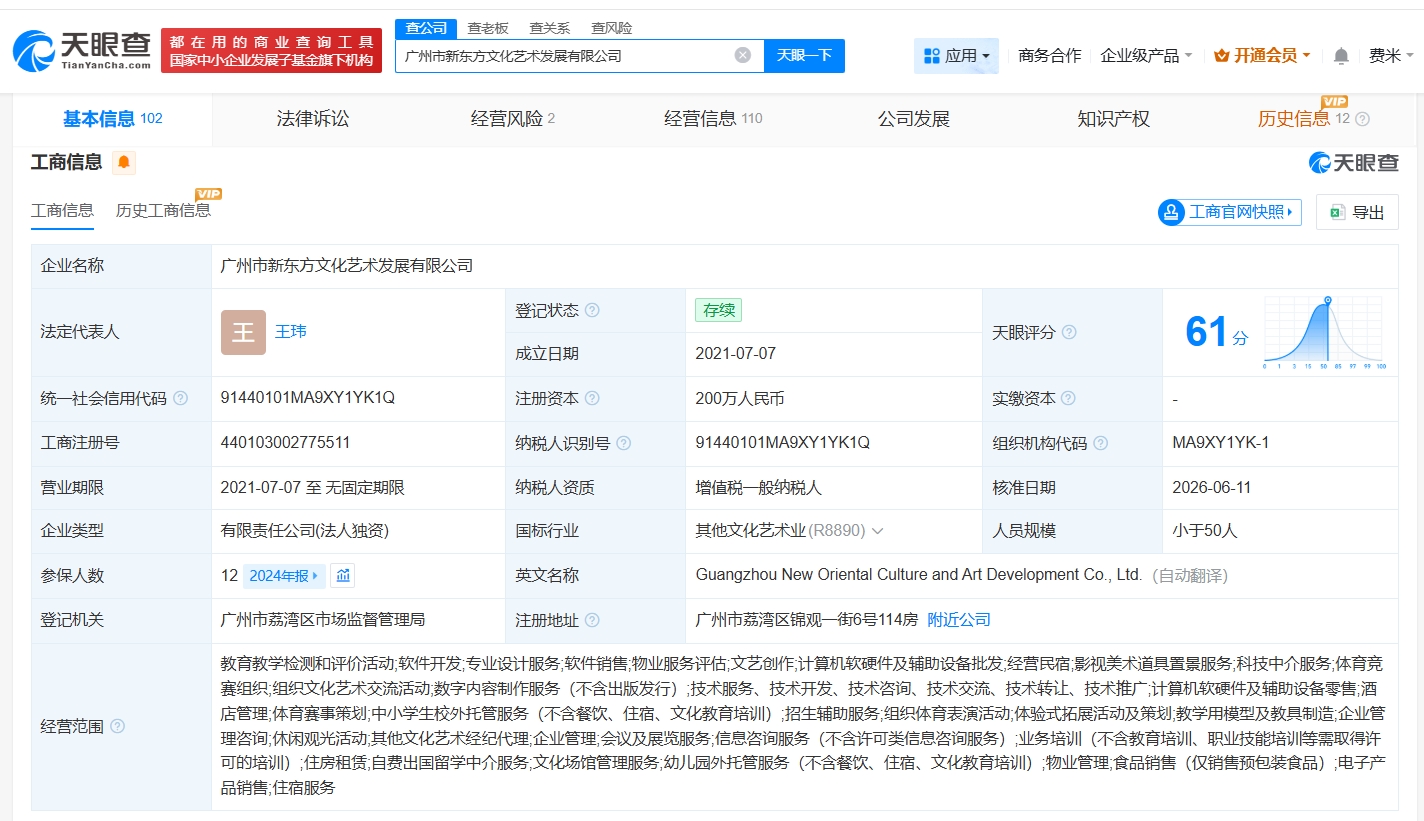Click help icon next to 注册资本

tap(592, 398)
